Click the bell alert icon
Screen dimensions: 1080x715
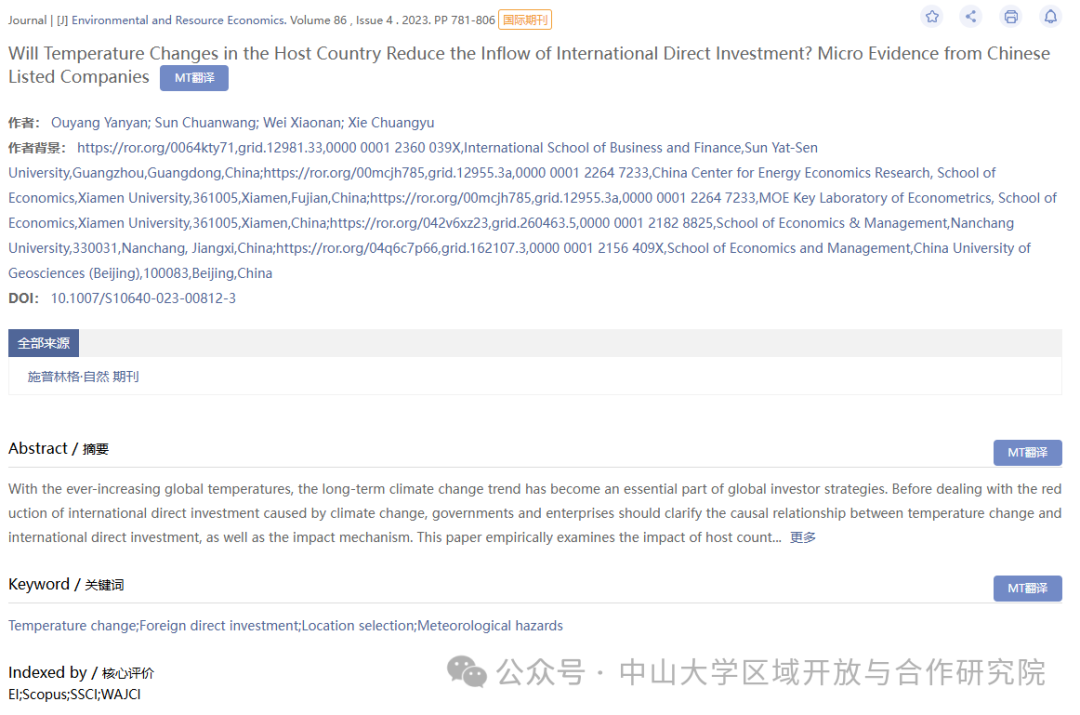coord(1050,17)
